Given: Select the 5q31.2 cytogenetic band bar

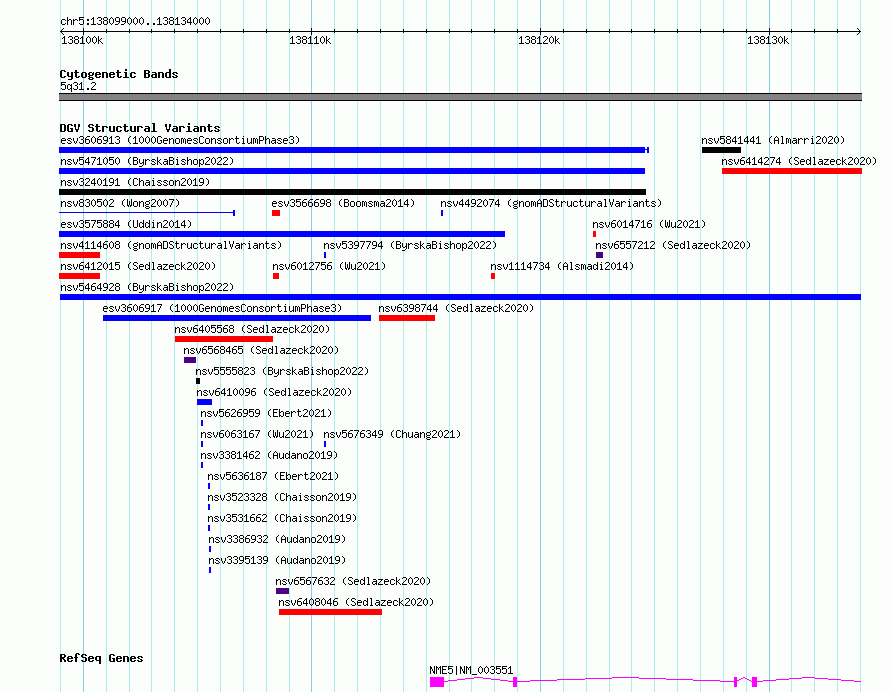Looking at the screenshot, I should pos(460,97).
